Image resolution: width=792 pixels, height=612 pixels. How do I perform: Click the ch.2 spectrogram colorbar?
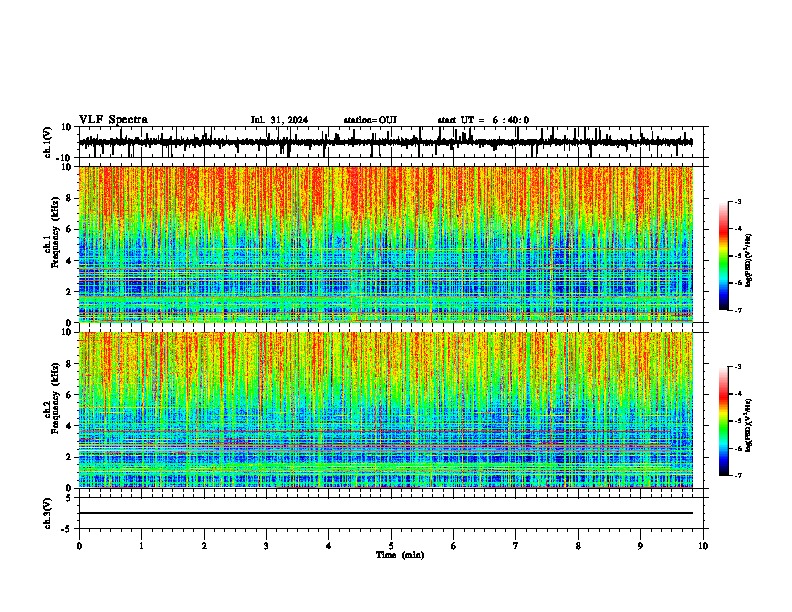click(x=723, y=421)
